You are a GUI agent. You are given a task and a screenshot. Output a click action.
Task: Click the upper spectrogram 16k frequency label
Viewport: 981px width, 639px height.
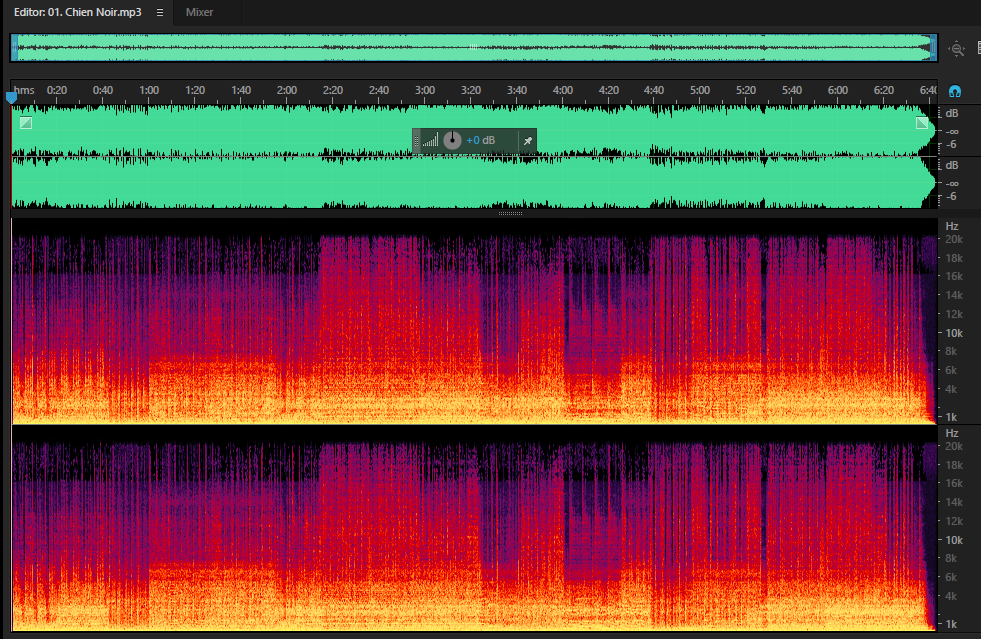954,276
